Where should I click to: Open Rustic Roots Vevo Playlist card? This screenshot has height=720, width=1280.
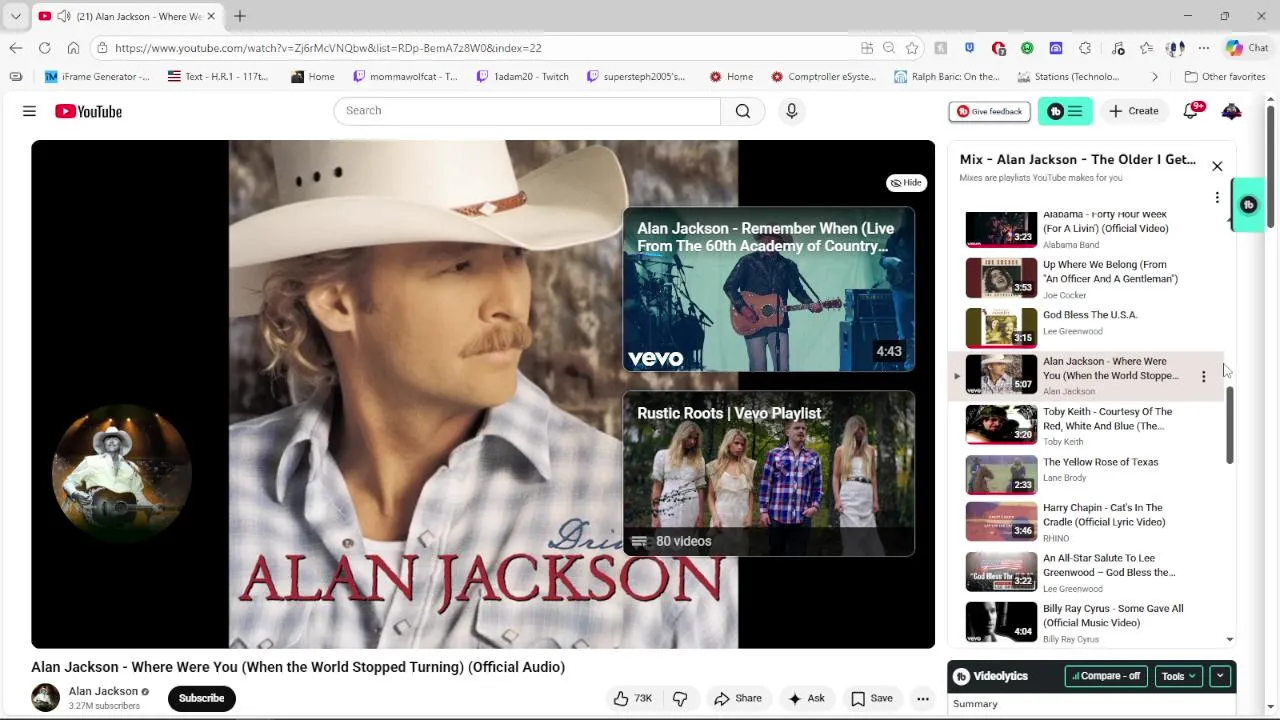click(x=768, y=473)
